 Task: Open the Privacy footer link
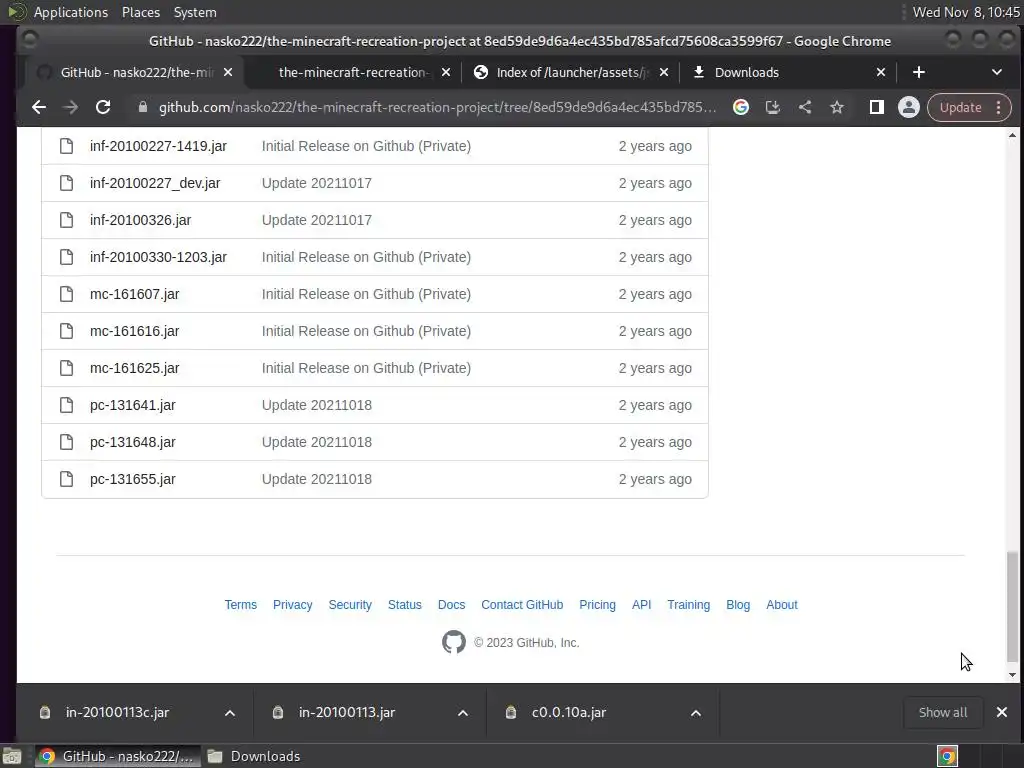tap(293, 605)
